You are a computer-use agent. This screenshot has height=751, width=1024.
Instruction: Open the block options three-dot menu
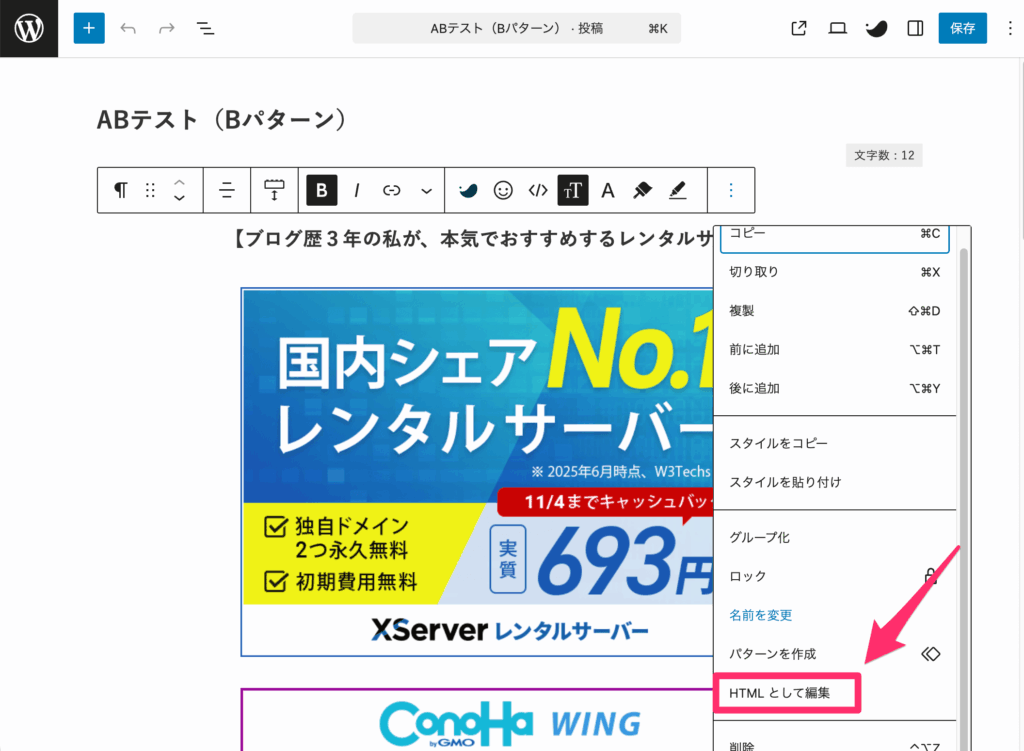click(x=731, y=190)
